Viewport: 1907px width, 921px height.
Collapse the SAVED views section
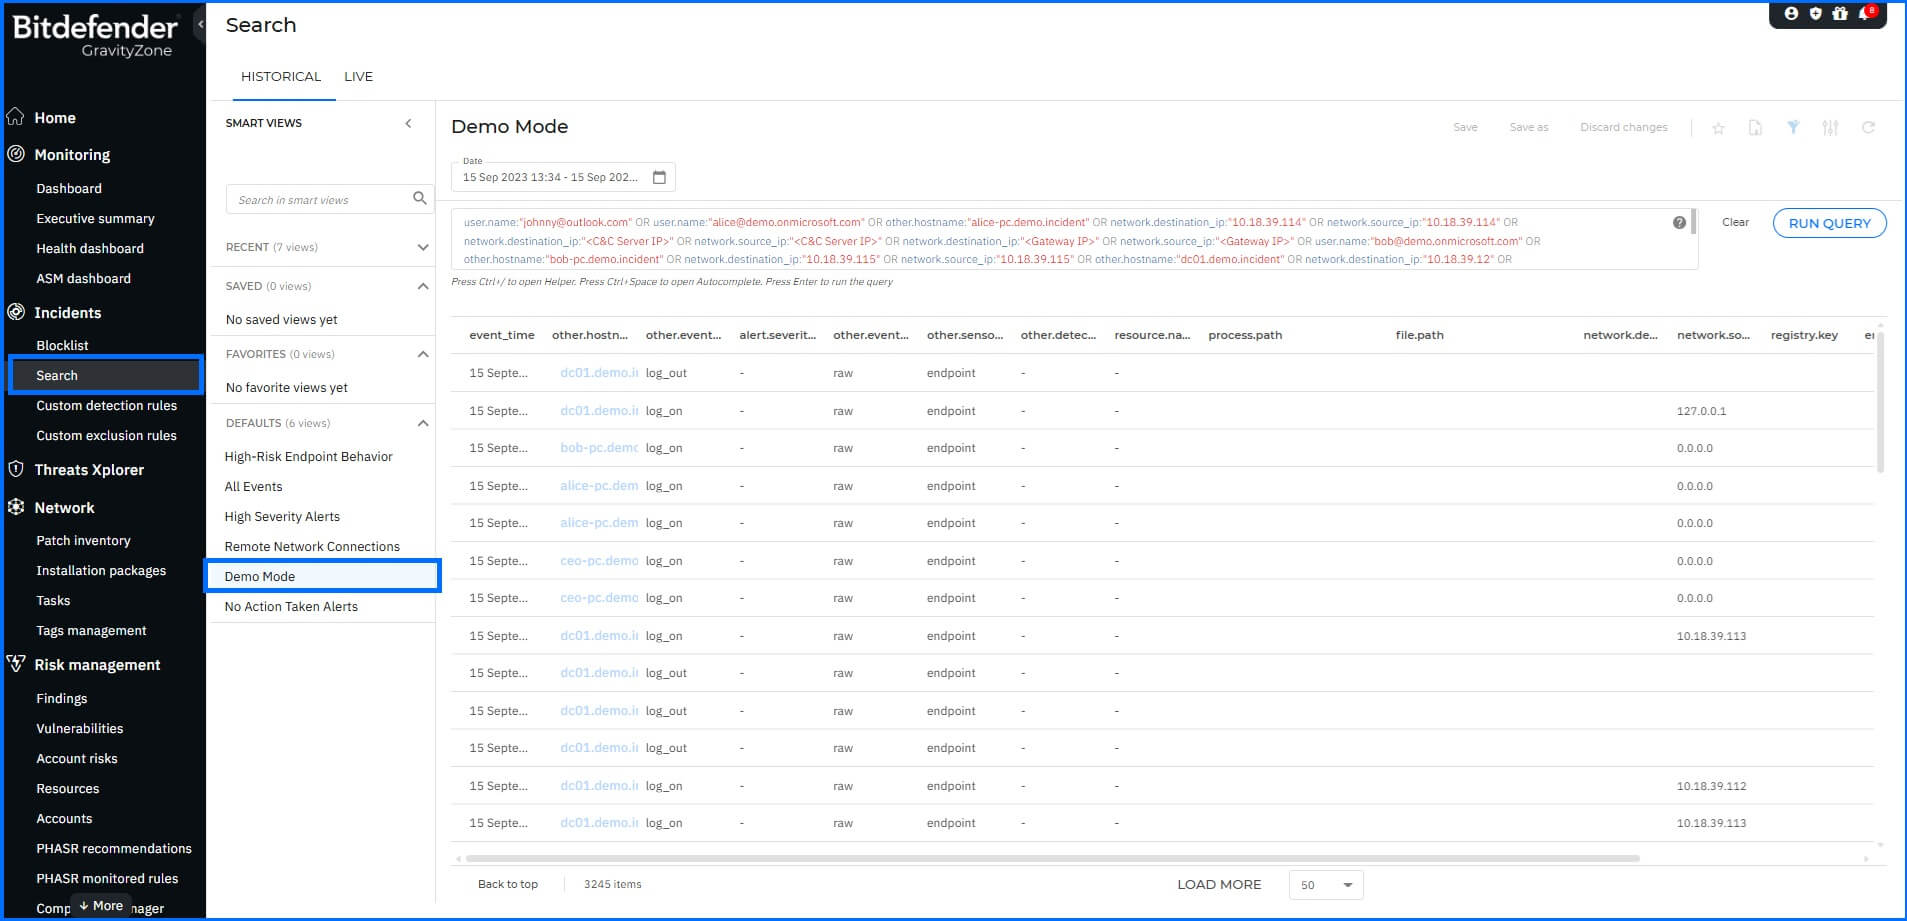[x=421, y=285]
